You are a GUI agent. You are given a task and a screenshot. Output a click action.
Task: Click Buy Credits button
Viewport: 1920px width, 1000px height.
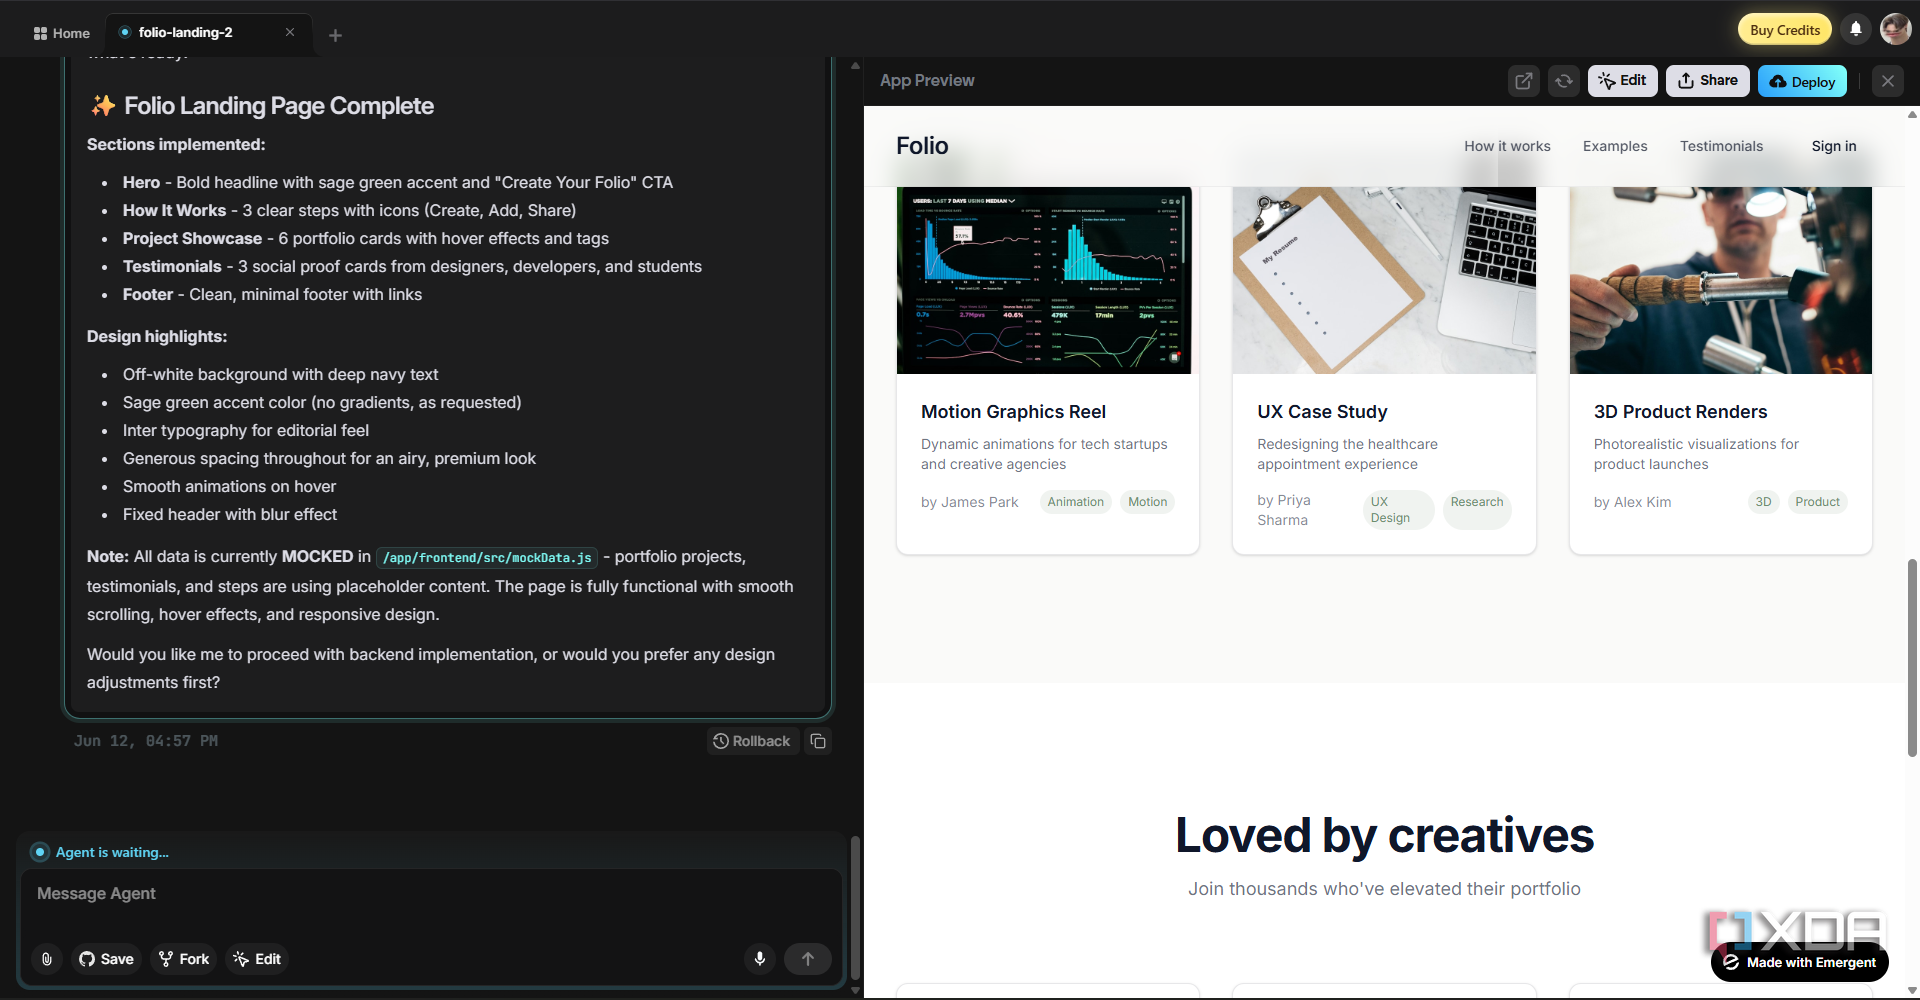pos(1785,29)
